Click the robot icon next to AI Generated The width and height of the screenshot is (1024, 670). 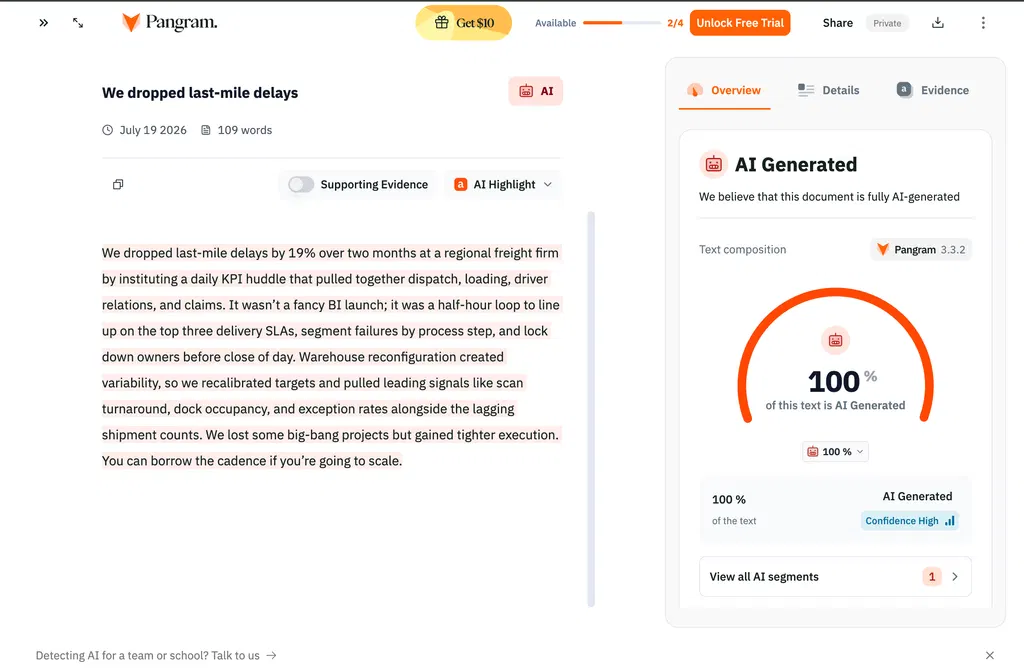713,165
